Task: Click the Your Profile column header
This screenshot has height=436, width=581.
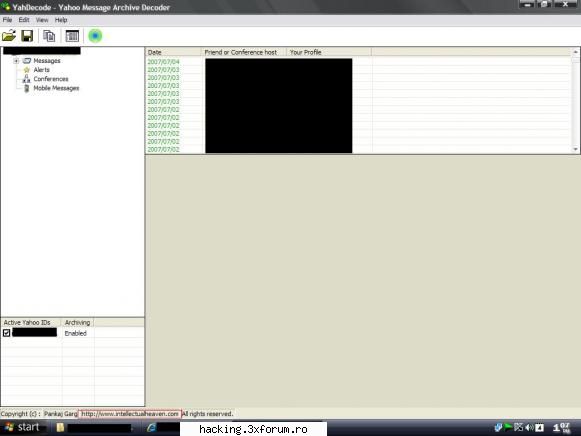Action: (329, 52)
